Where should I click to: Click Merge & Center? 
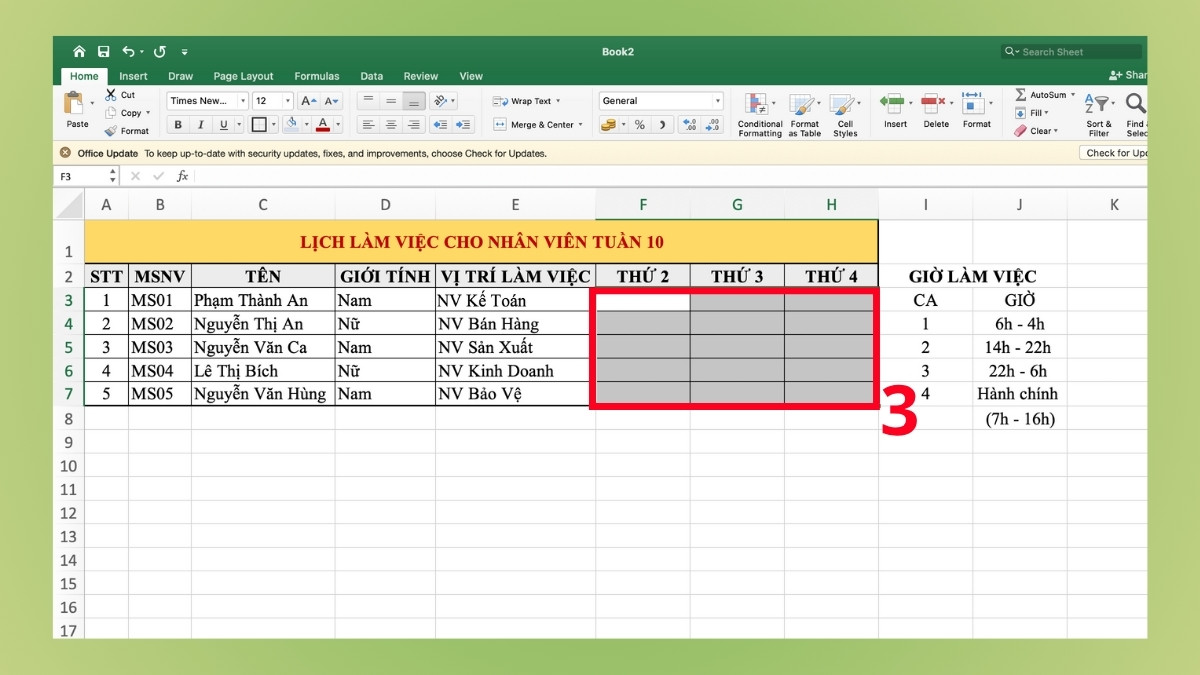click(528, 124)
